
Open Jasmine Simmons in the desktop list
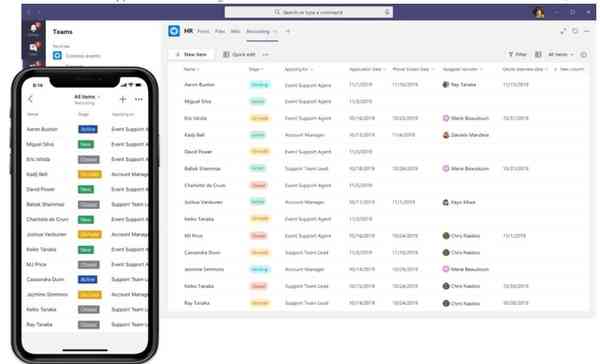coord(204,269)
